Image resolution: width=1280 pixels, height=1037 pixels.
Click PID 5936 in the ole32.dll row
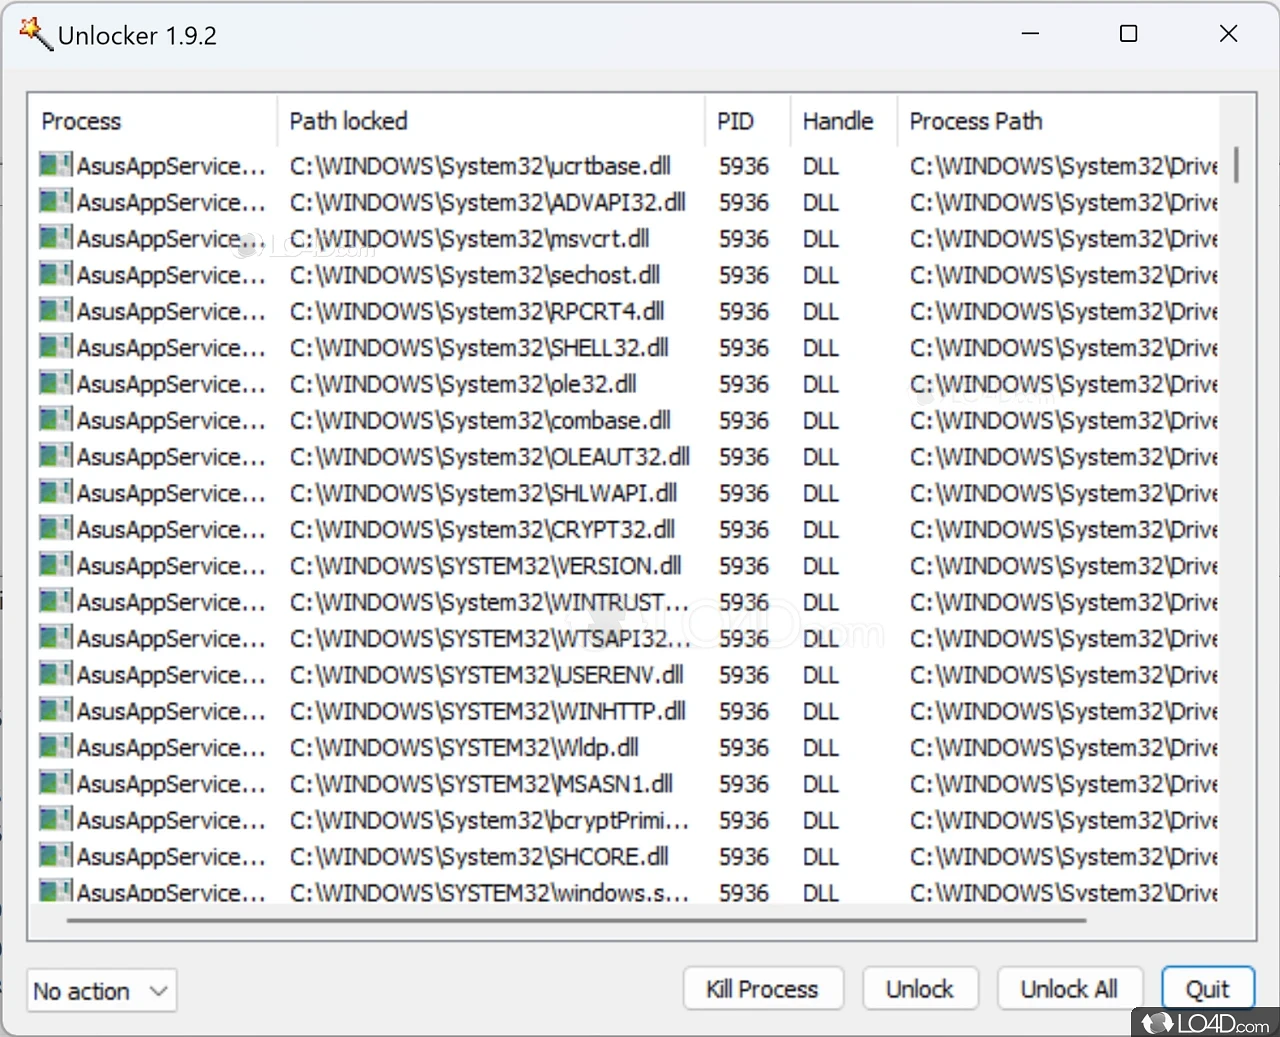point(744,384)
